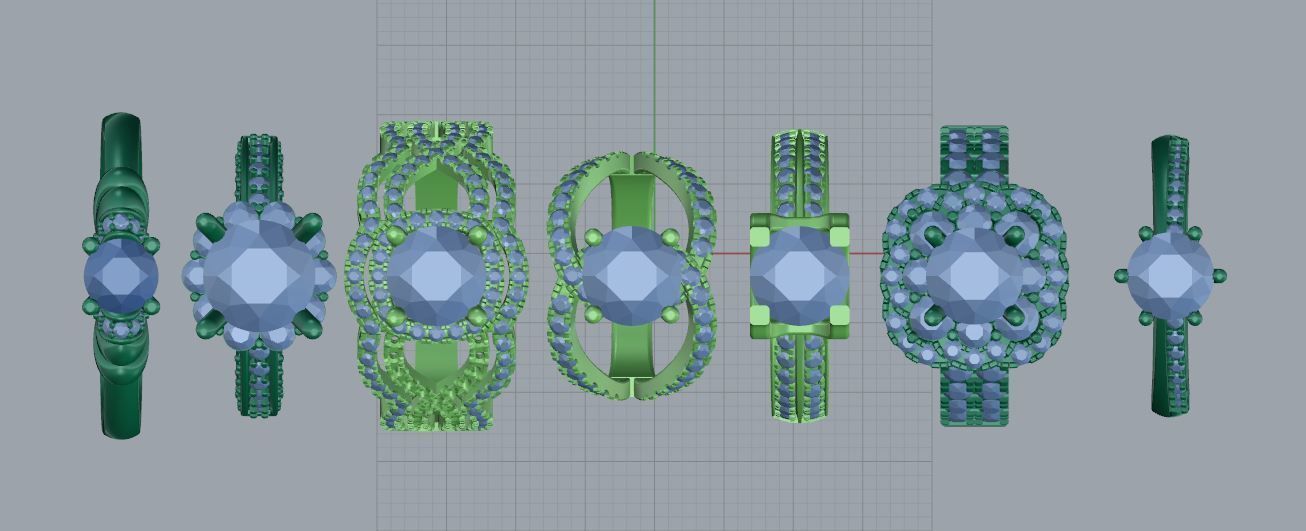Select the dark green pavé-band ring with eight-prong cluster

tap(258, 276)
